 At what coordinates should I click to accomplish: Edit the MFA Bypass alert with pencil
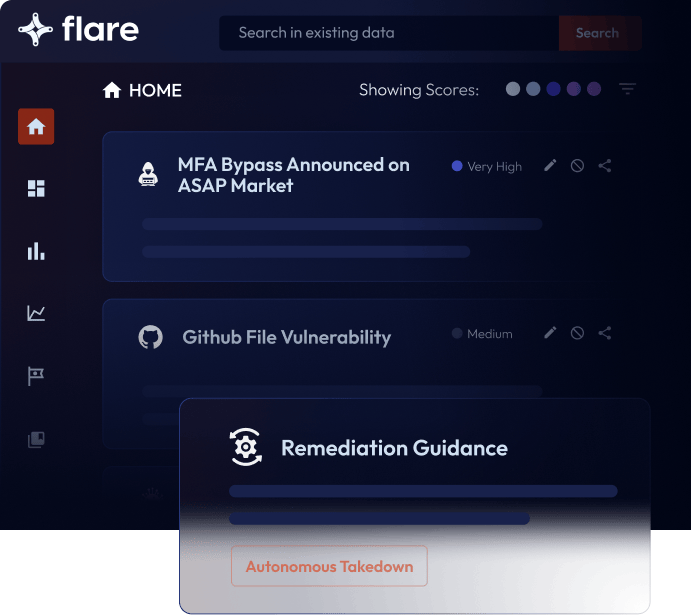550,166
